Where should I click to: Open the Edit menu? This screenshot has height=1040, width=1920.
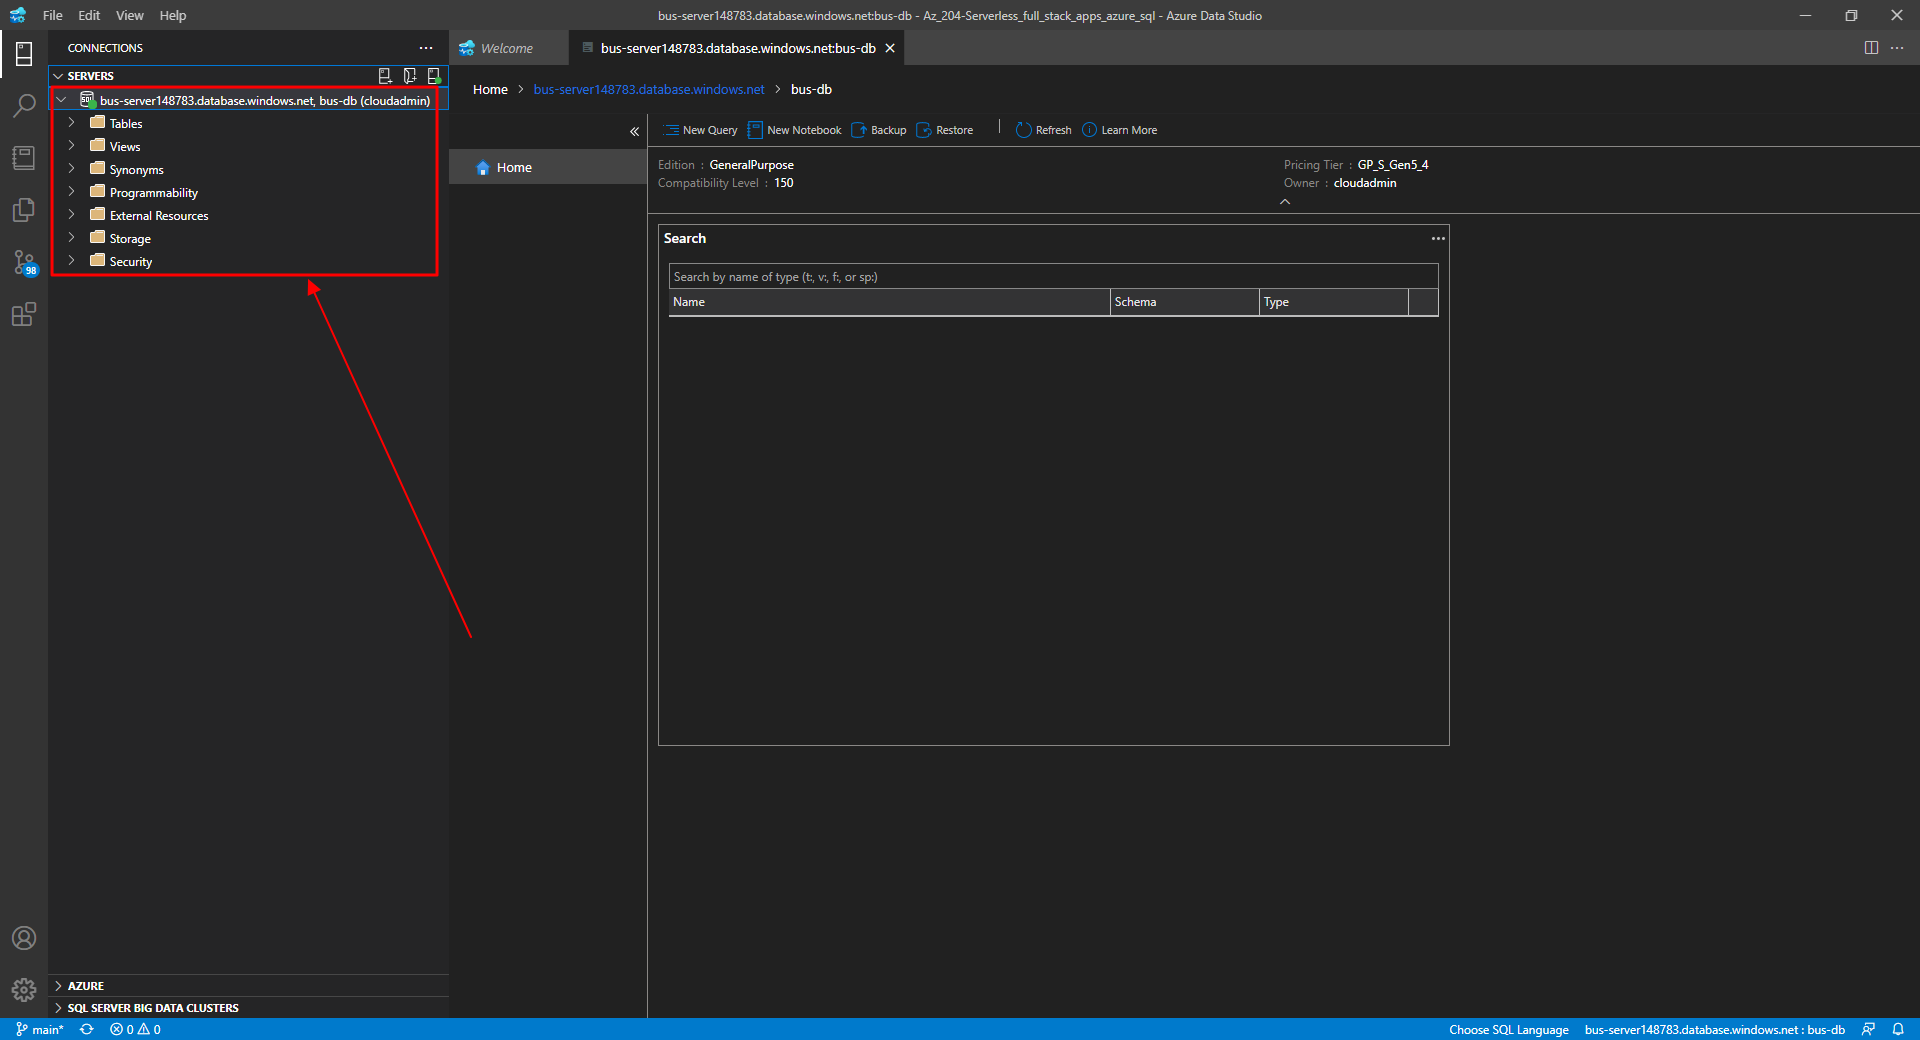(89, 15)
